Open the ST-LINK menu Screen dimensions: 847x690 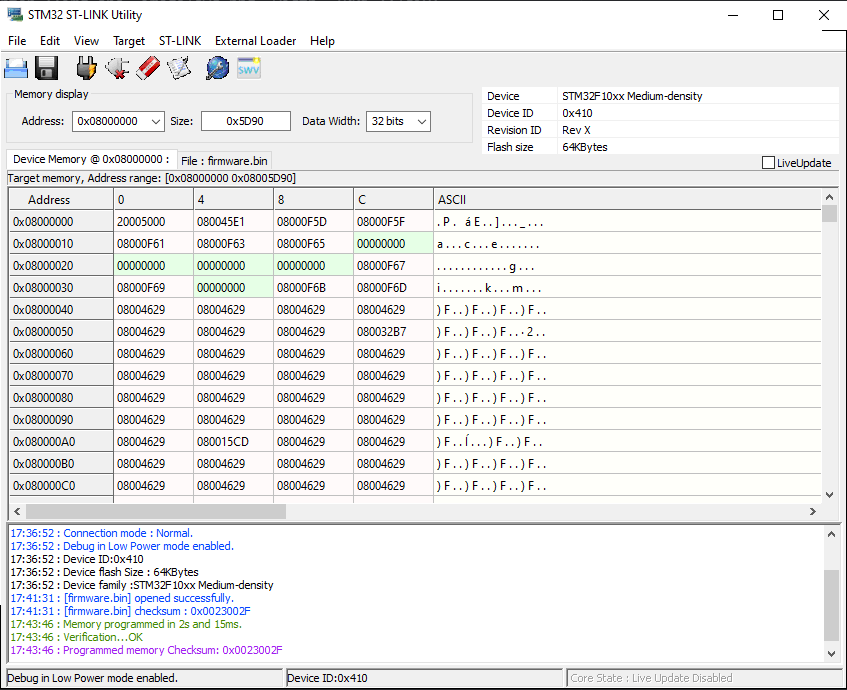click(180, 41)
